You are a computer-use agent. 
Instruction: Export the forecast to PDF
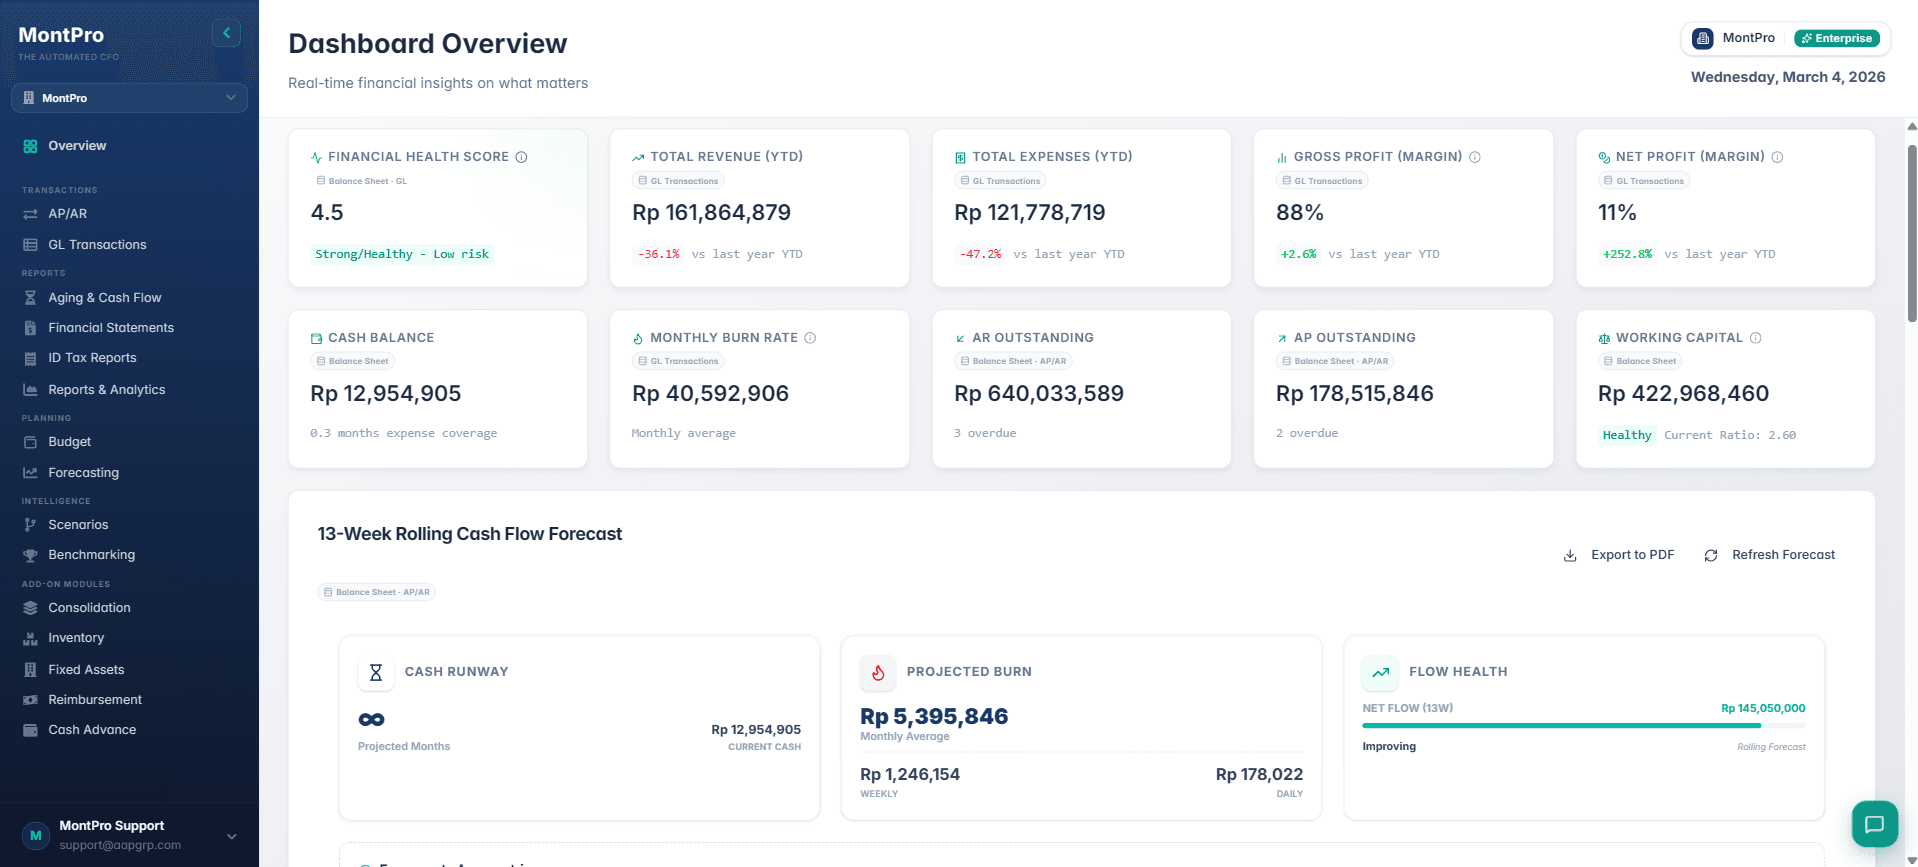[x=1619, y=555]
